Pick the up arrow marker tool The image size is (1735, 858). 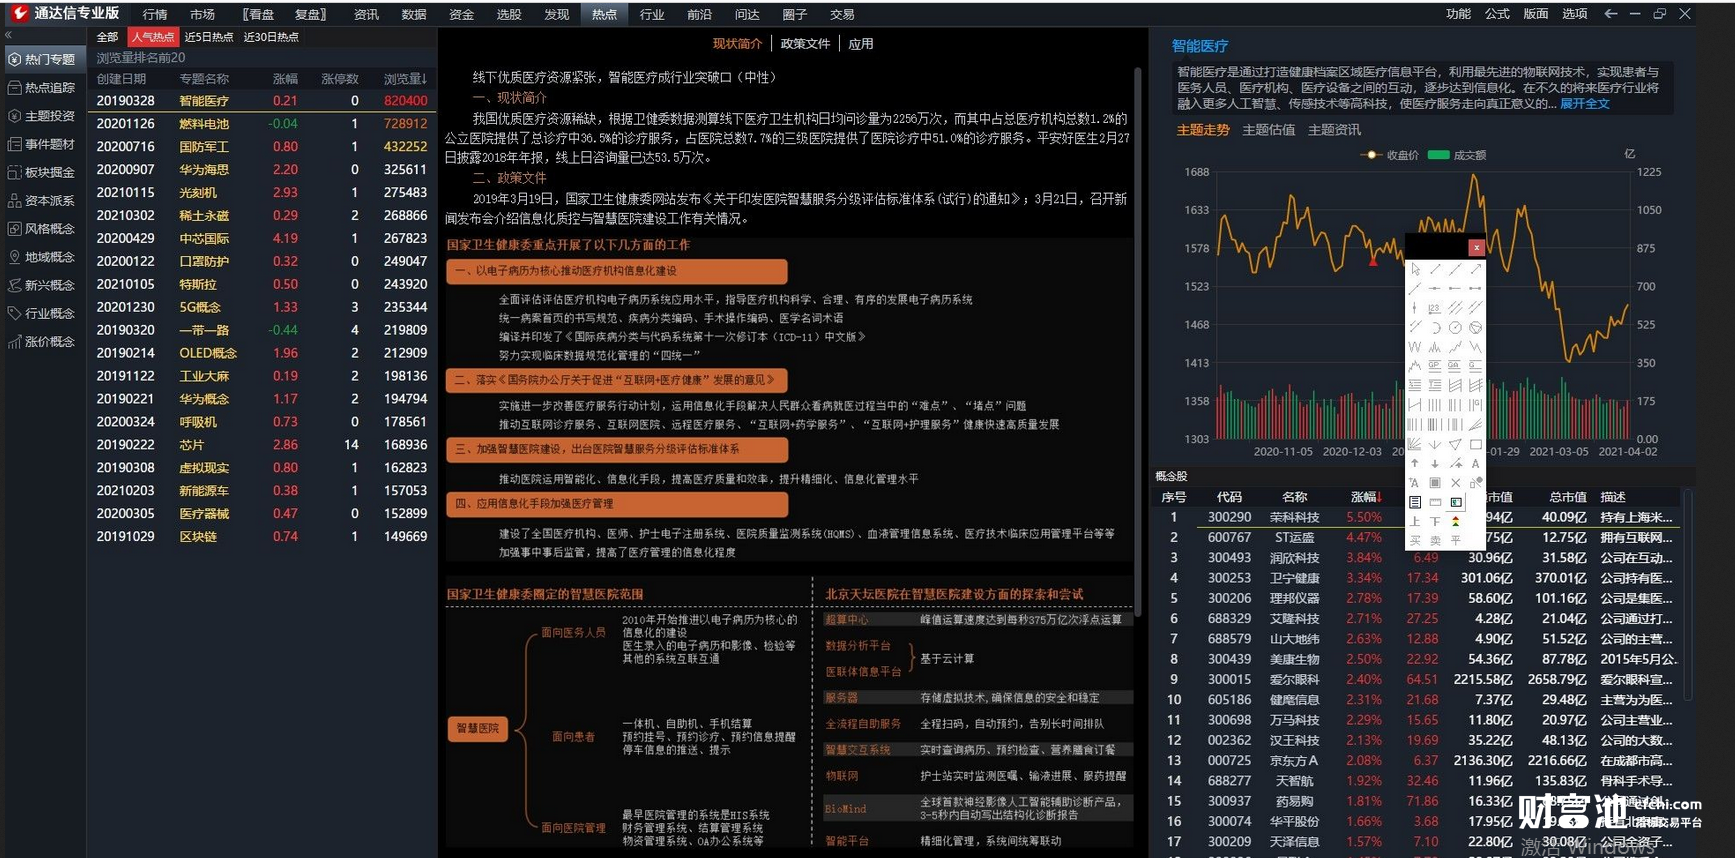pos(1414,464)
